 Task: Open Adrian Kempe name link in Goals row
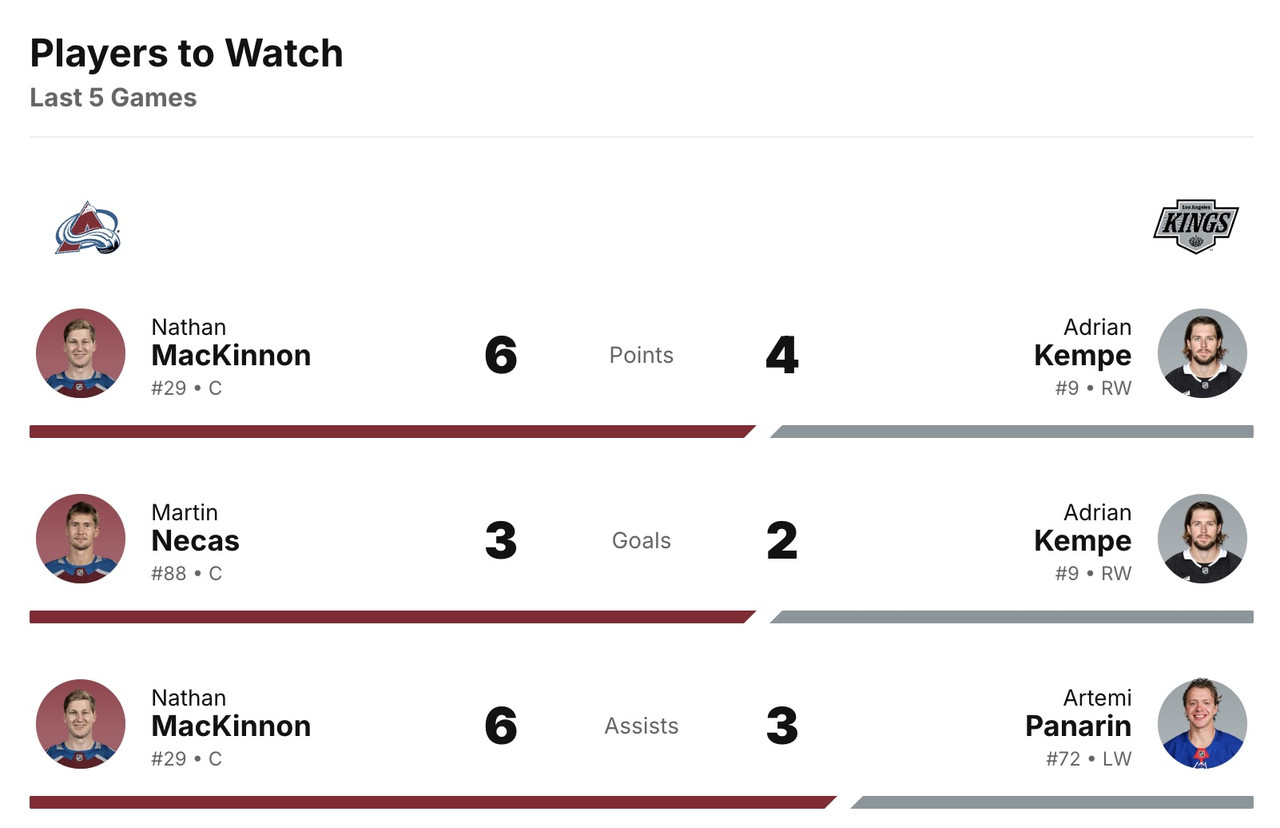[x=1082, y=540]
